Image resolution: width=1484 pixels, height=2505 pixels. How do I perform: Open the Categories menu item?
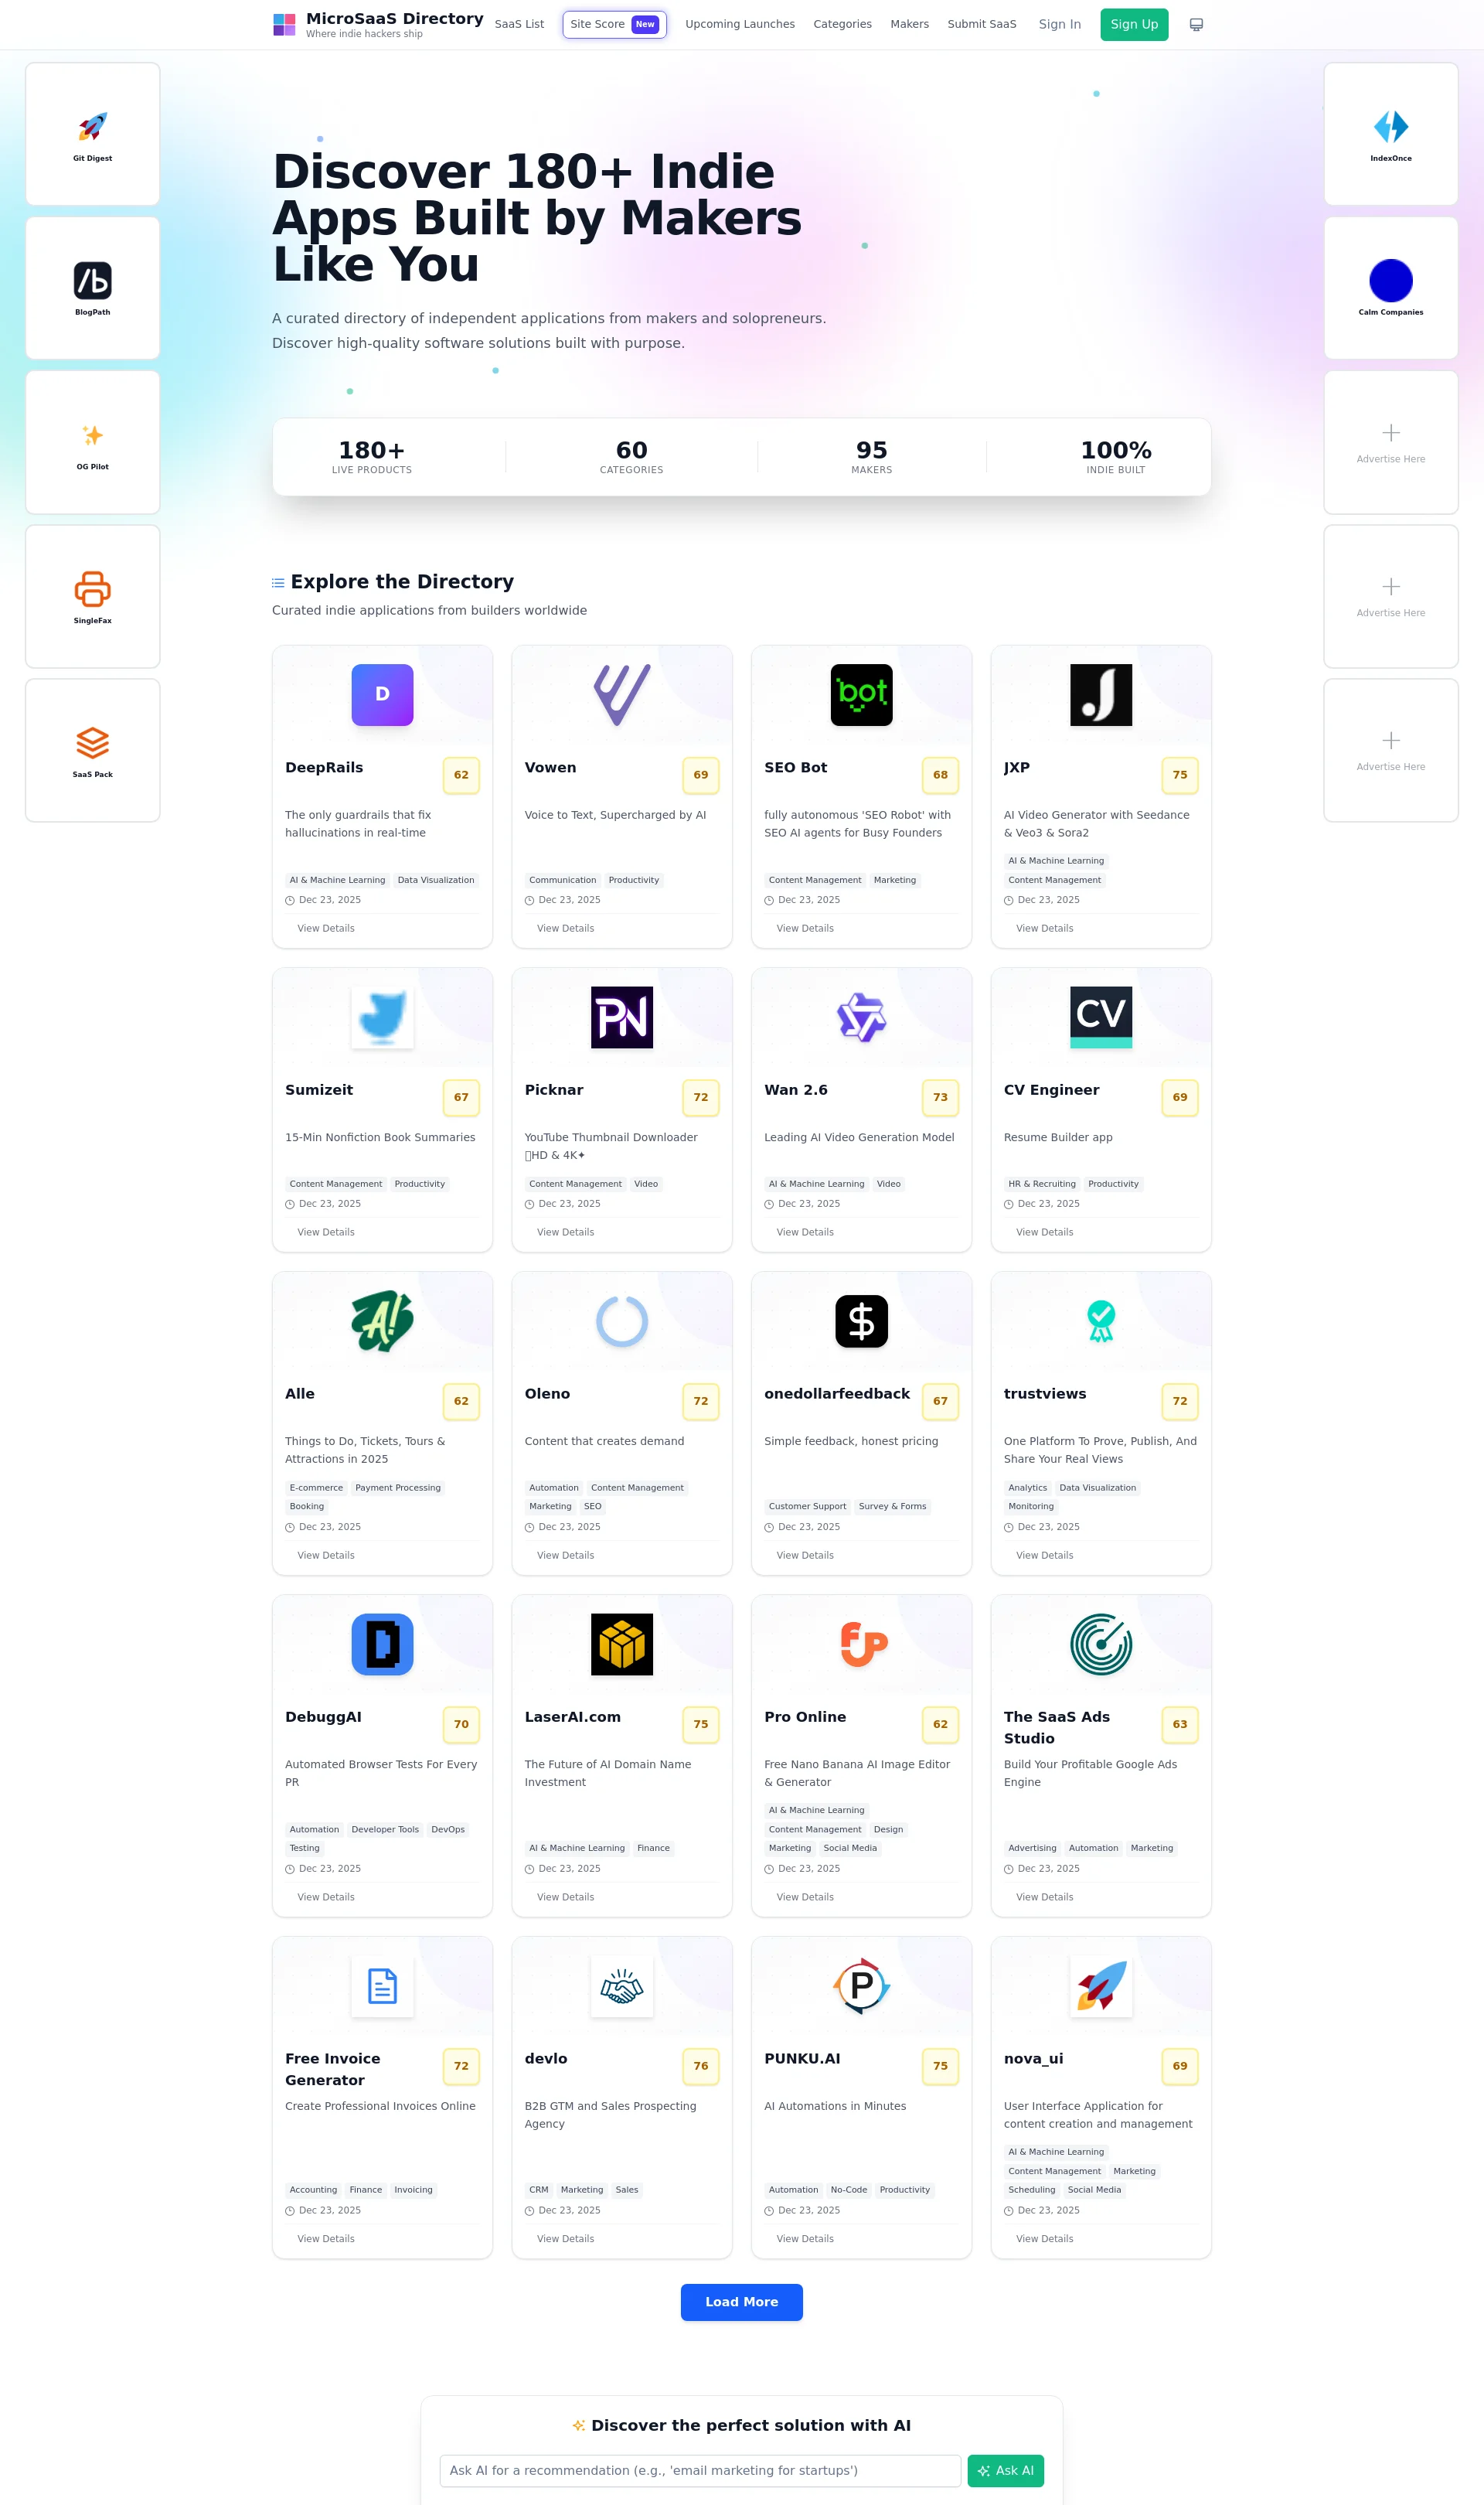click(842, 24)
